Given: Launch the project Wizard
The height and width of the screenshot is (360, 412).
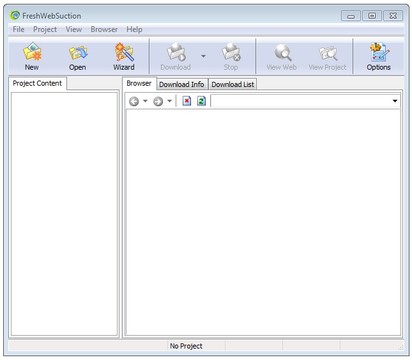Looking at the screenshot, I should click(x=124, y=57).
